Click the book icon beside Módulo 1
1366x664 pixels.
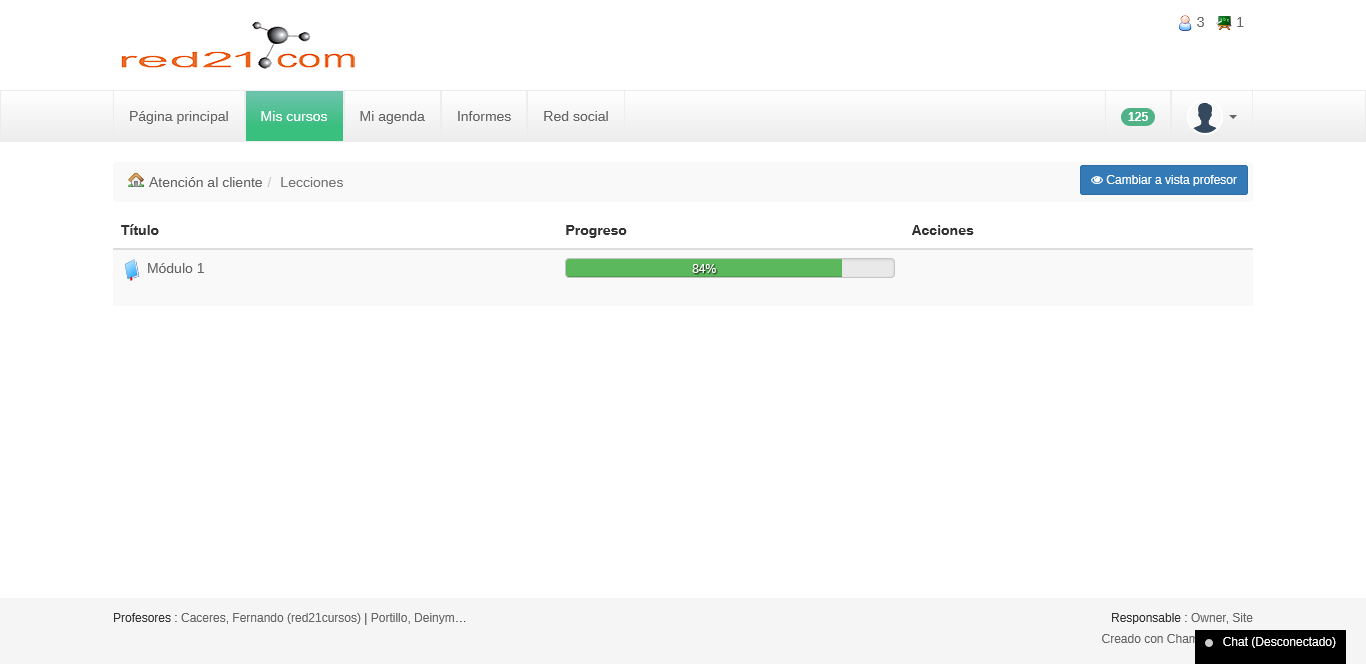click(x=131, y=269)
